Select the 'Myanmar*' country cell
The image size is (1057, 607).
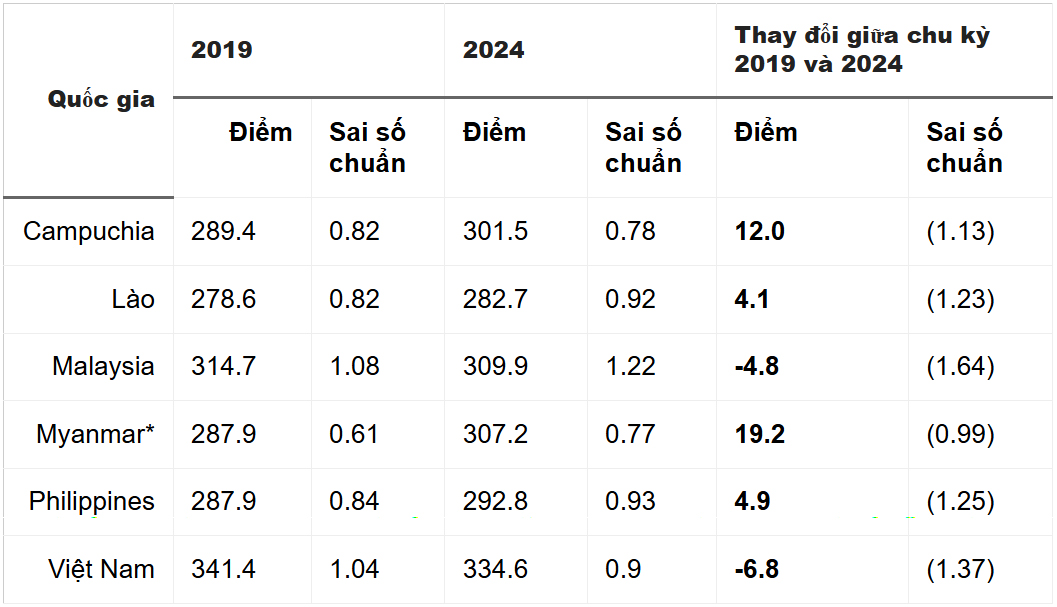click(x=95, y=435)
